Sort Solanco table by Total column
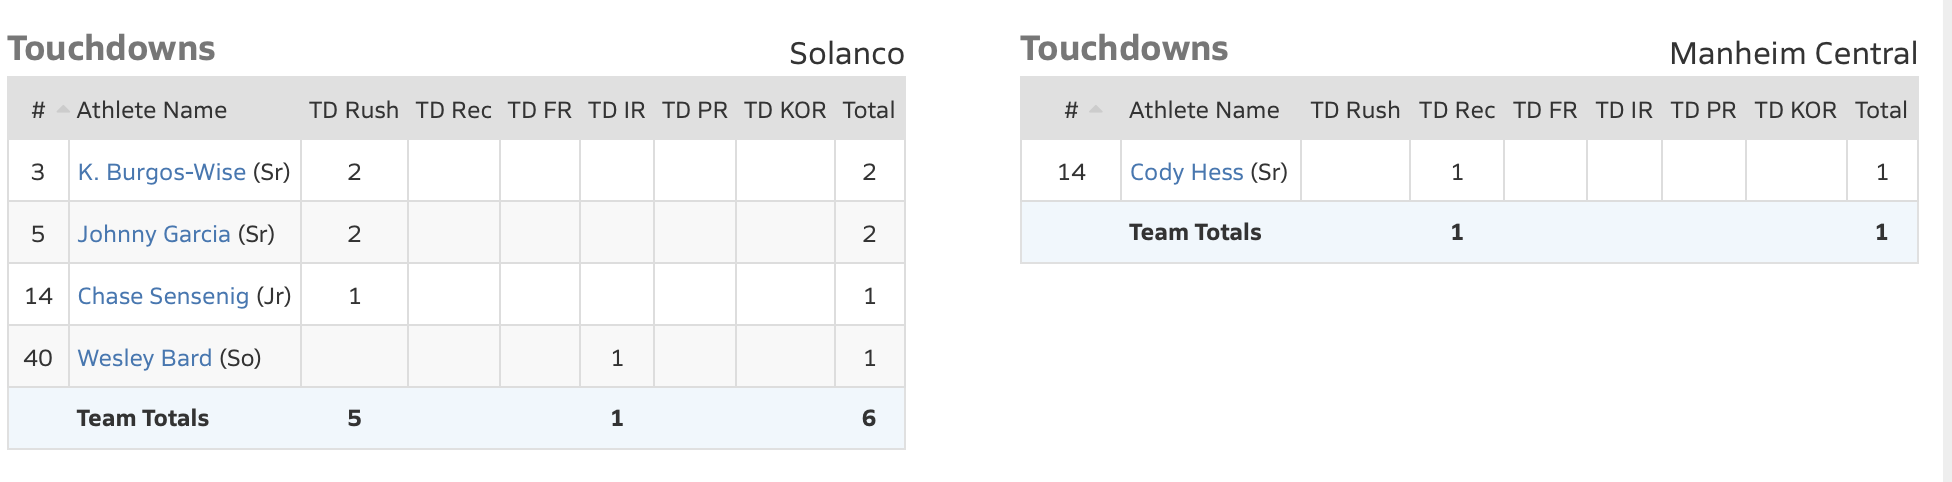Viewport: 1952px width, 482px height. coord(868,110)
